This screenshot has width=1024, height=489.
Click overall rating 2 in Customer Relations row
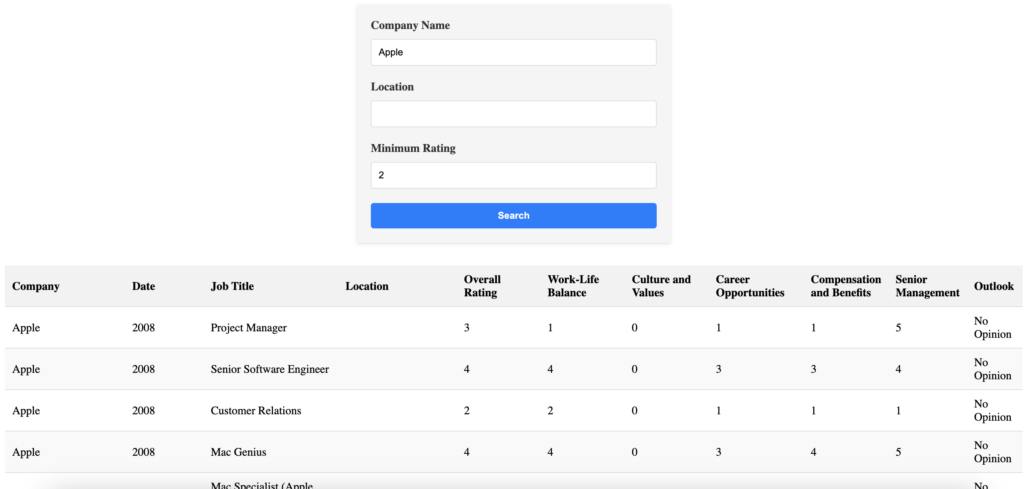tap(466, 411)
